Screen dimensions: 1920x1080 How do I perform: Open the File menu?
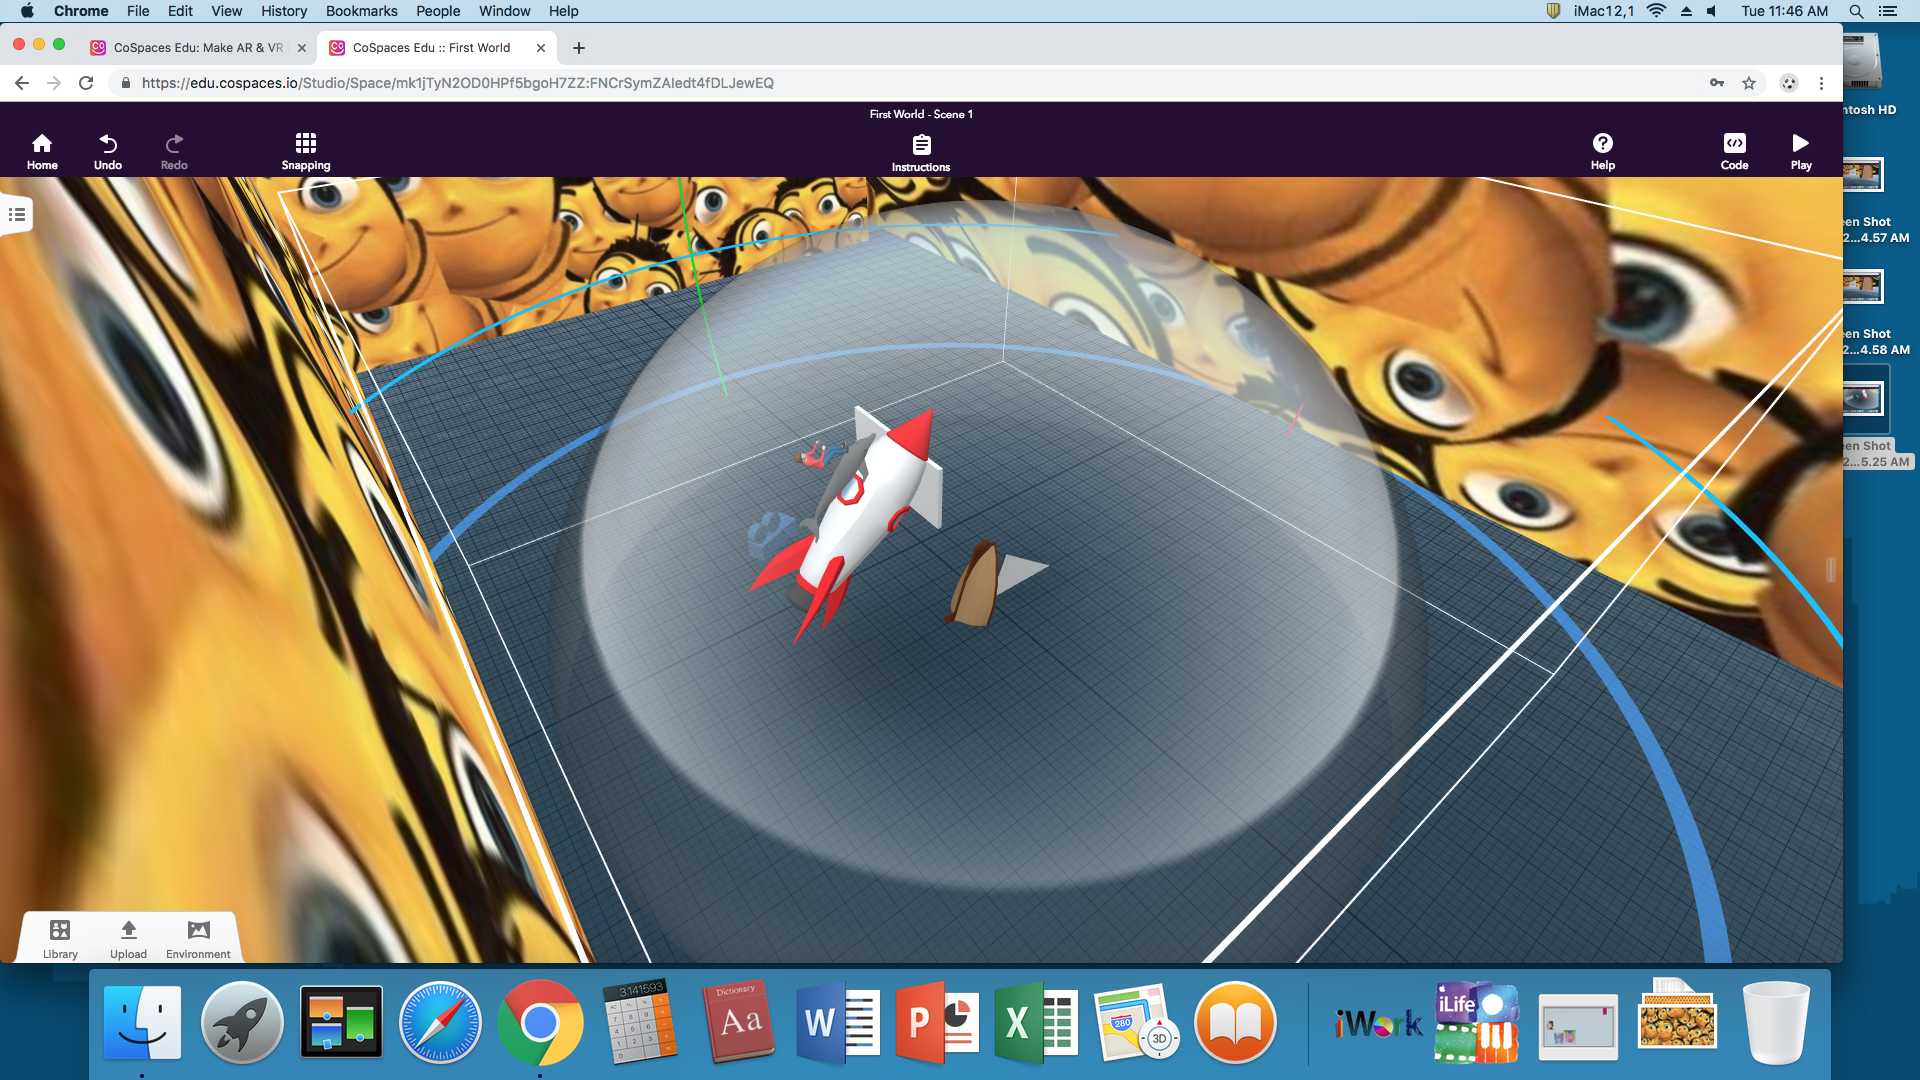pyautogui.click(x=138, y=11)
